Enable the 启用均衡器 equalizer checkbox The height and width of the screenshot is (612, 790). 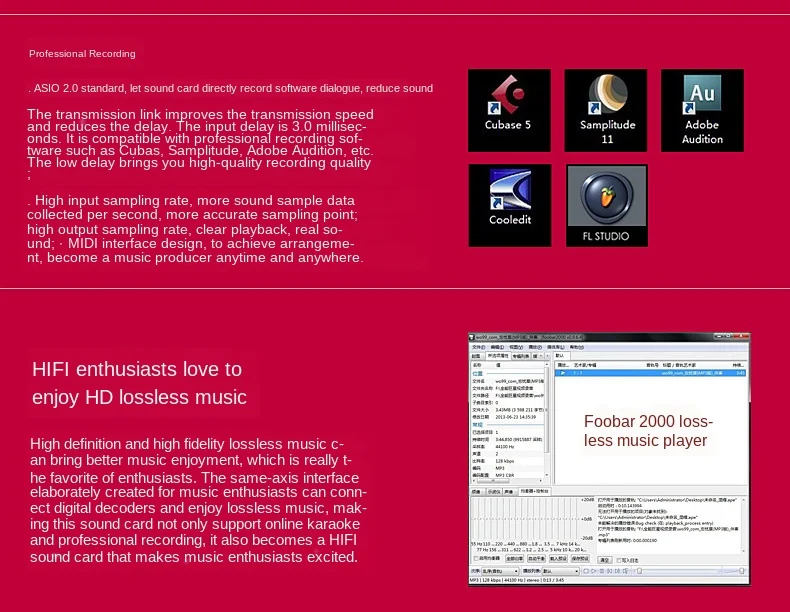(476, 559)
